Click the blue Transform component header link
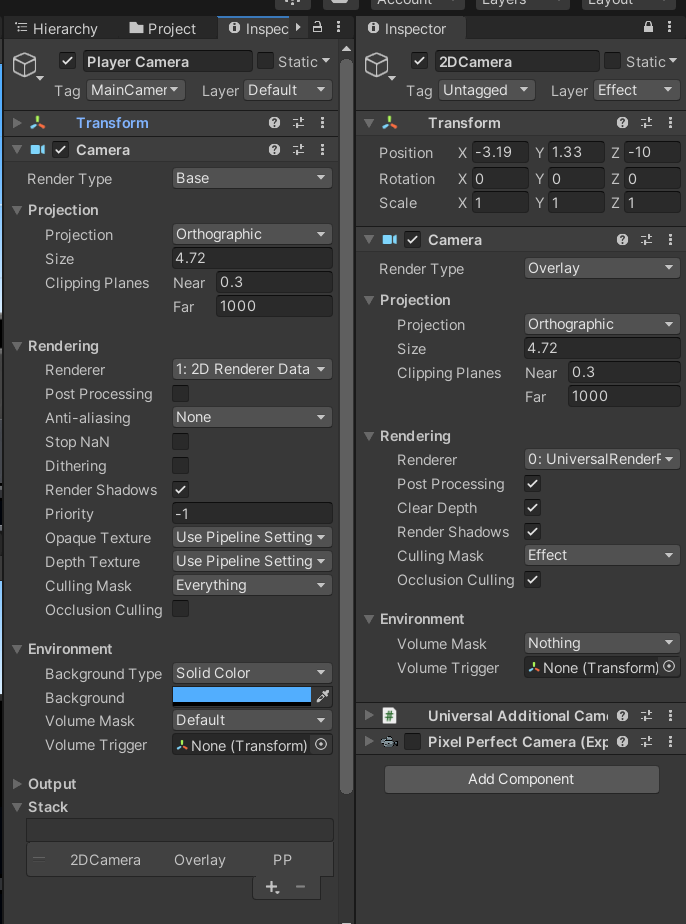Viewport: 686px width, 924px height. click(112, 123)
